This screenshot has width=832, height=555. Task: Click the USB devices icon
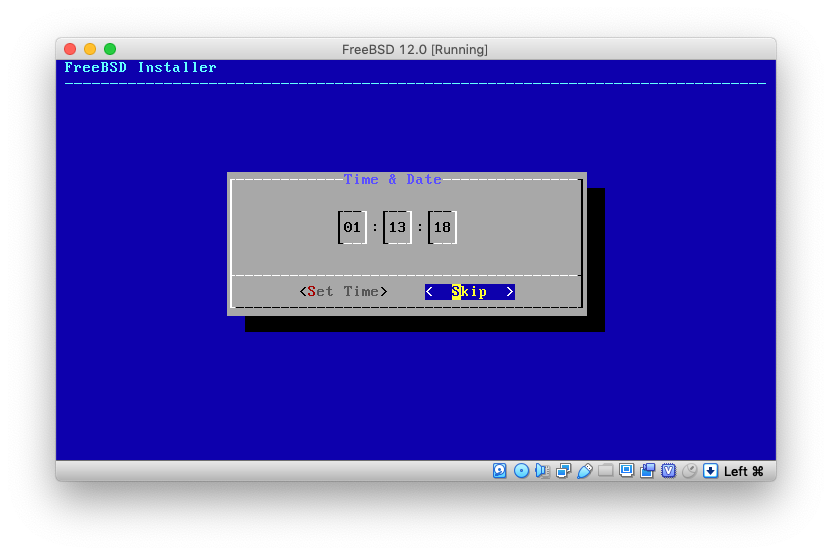(x=585, y=471)
